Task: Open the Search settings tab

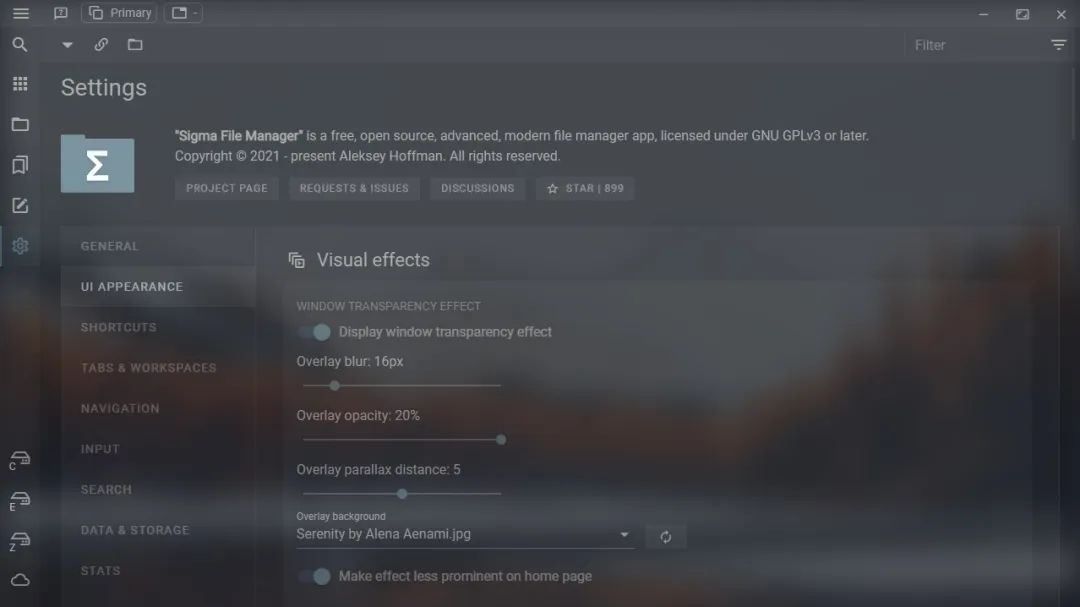Action: coord(158,490)
